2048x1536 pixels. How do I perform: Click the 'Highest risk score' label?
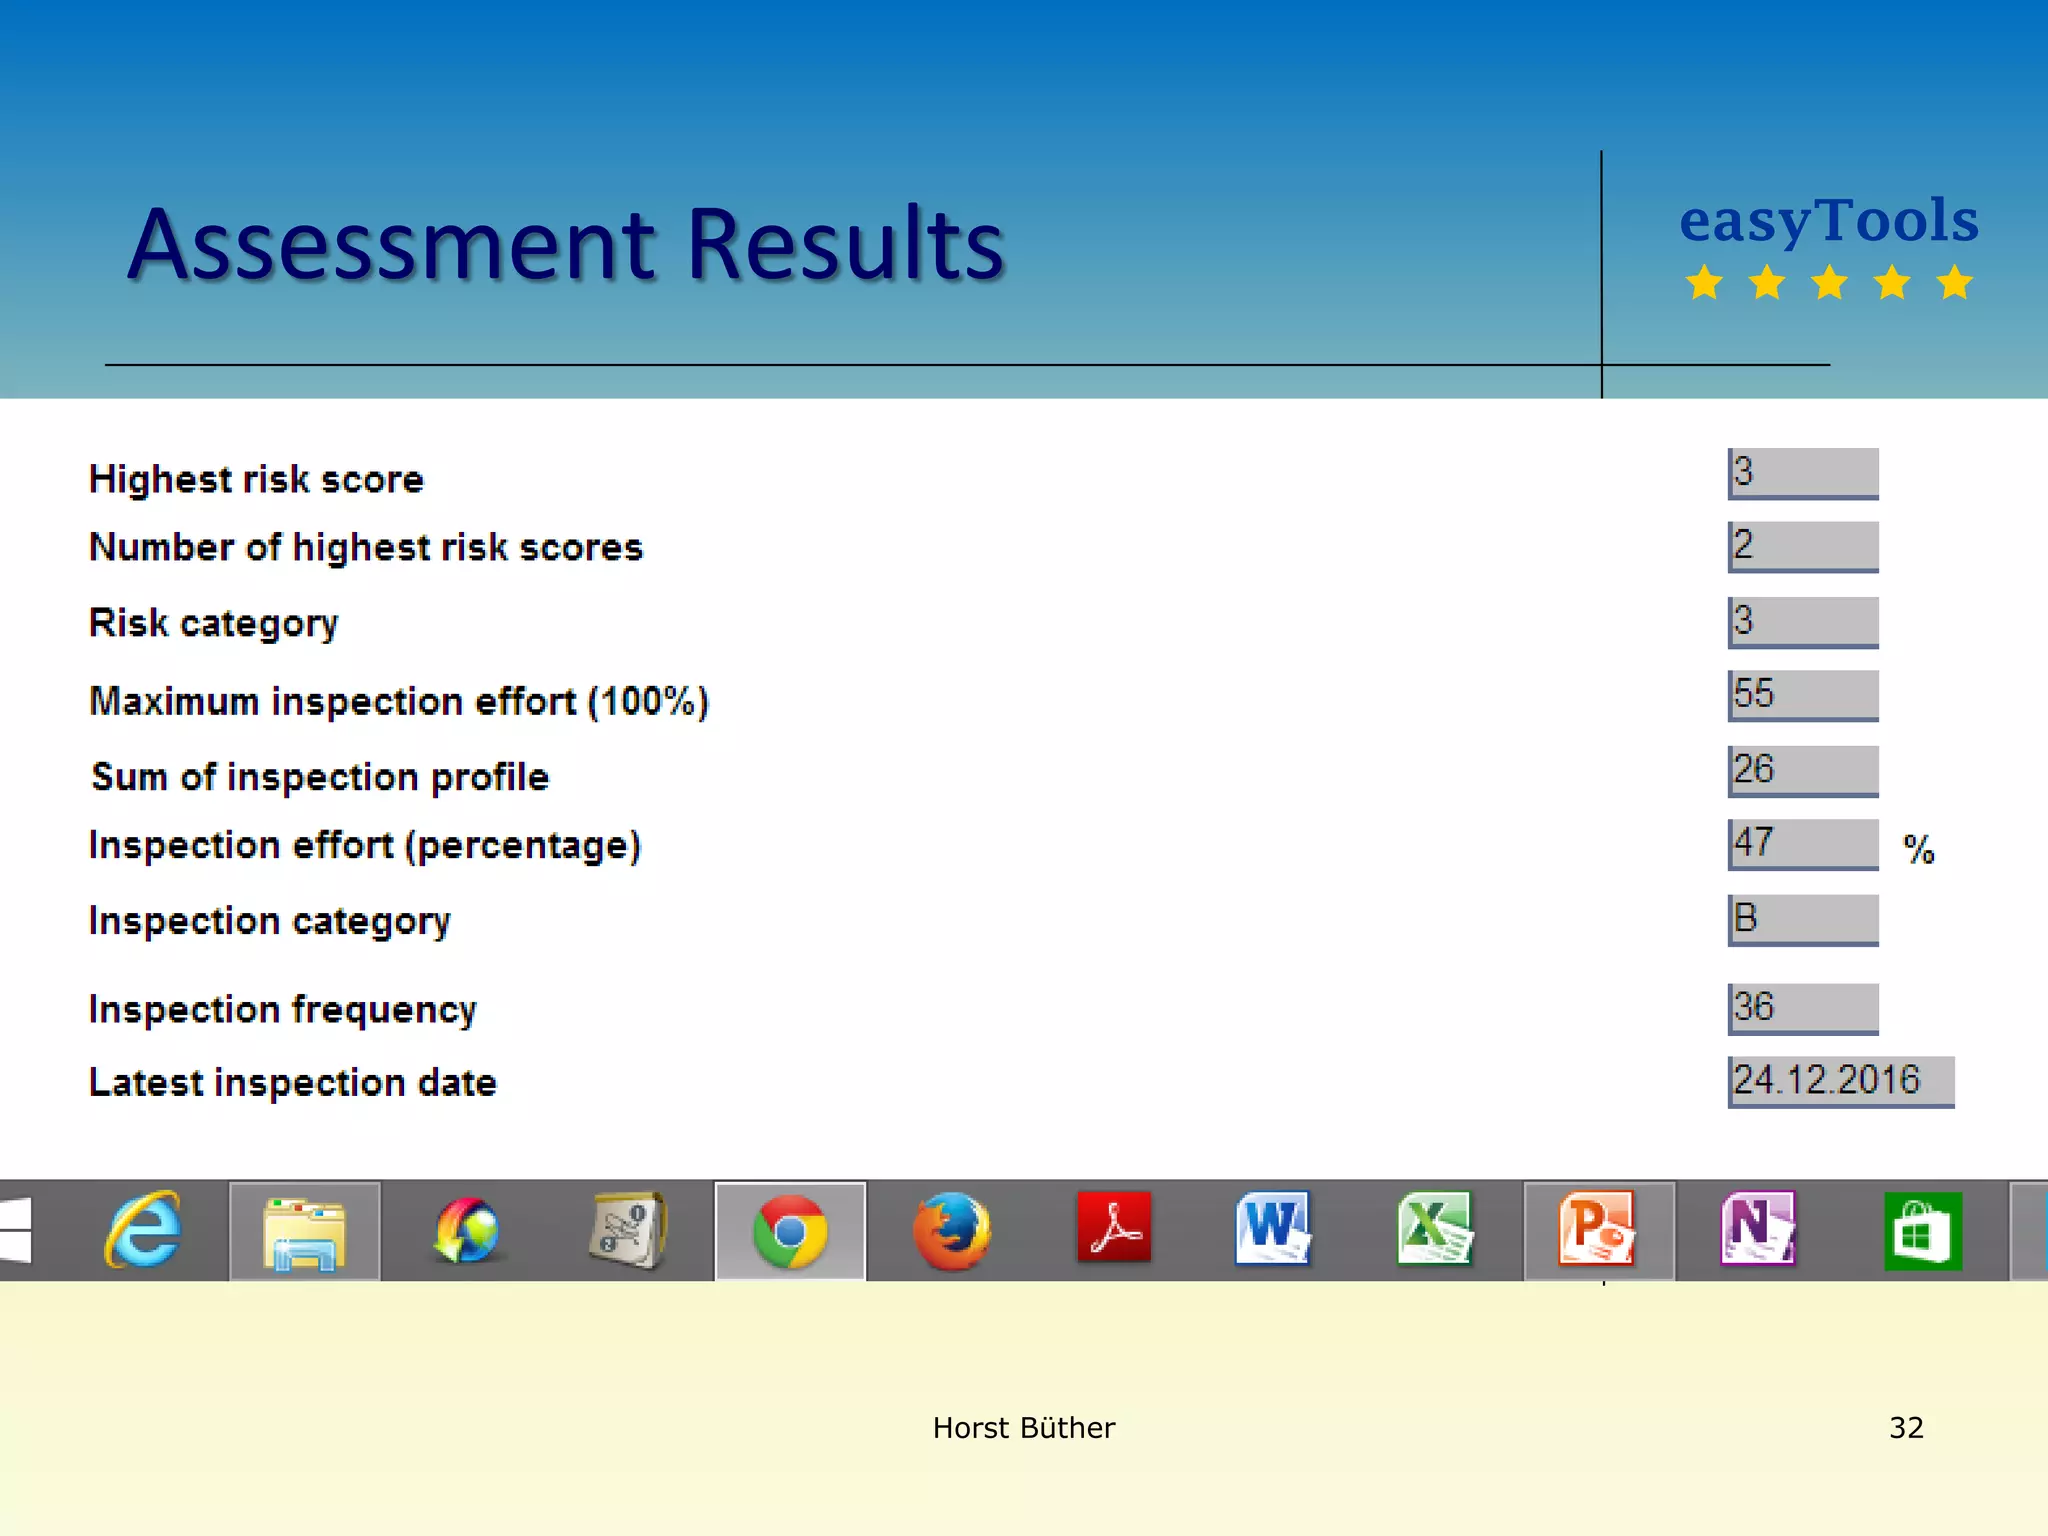coord(257,479)
